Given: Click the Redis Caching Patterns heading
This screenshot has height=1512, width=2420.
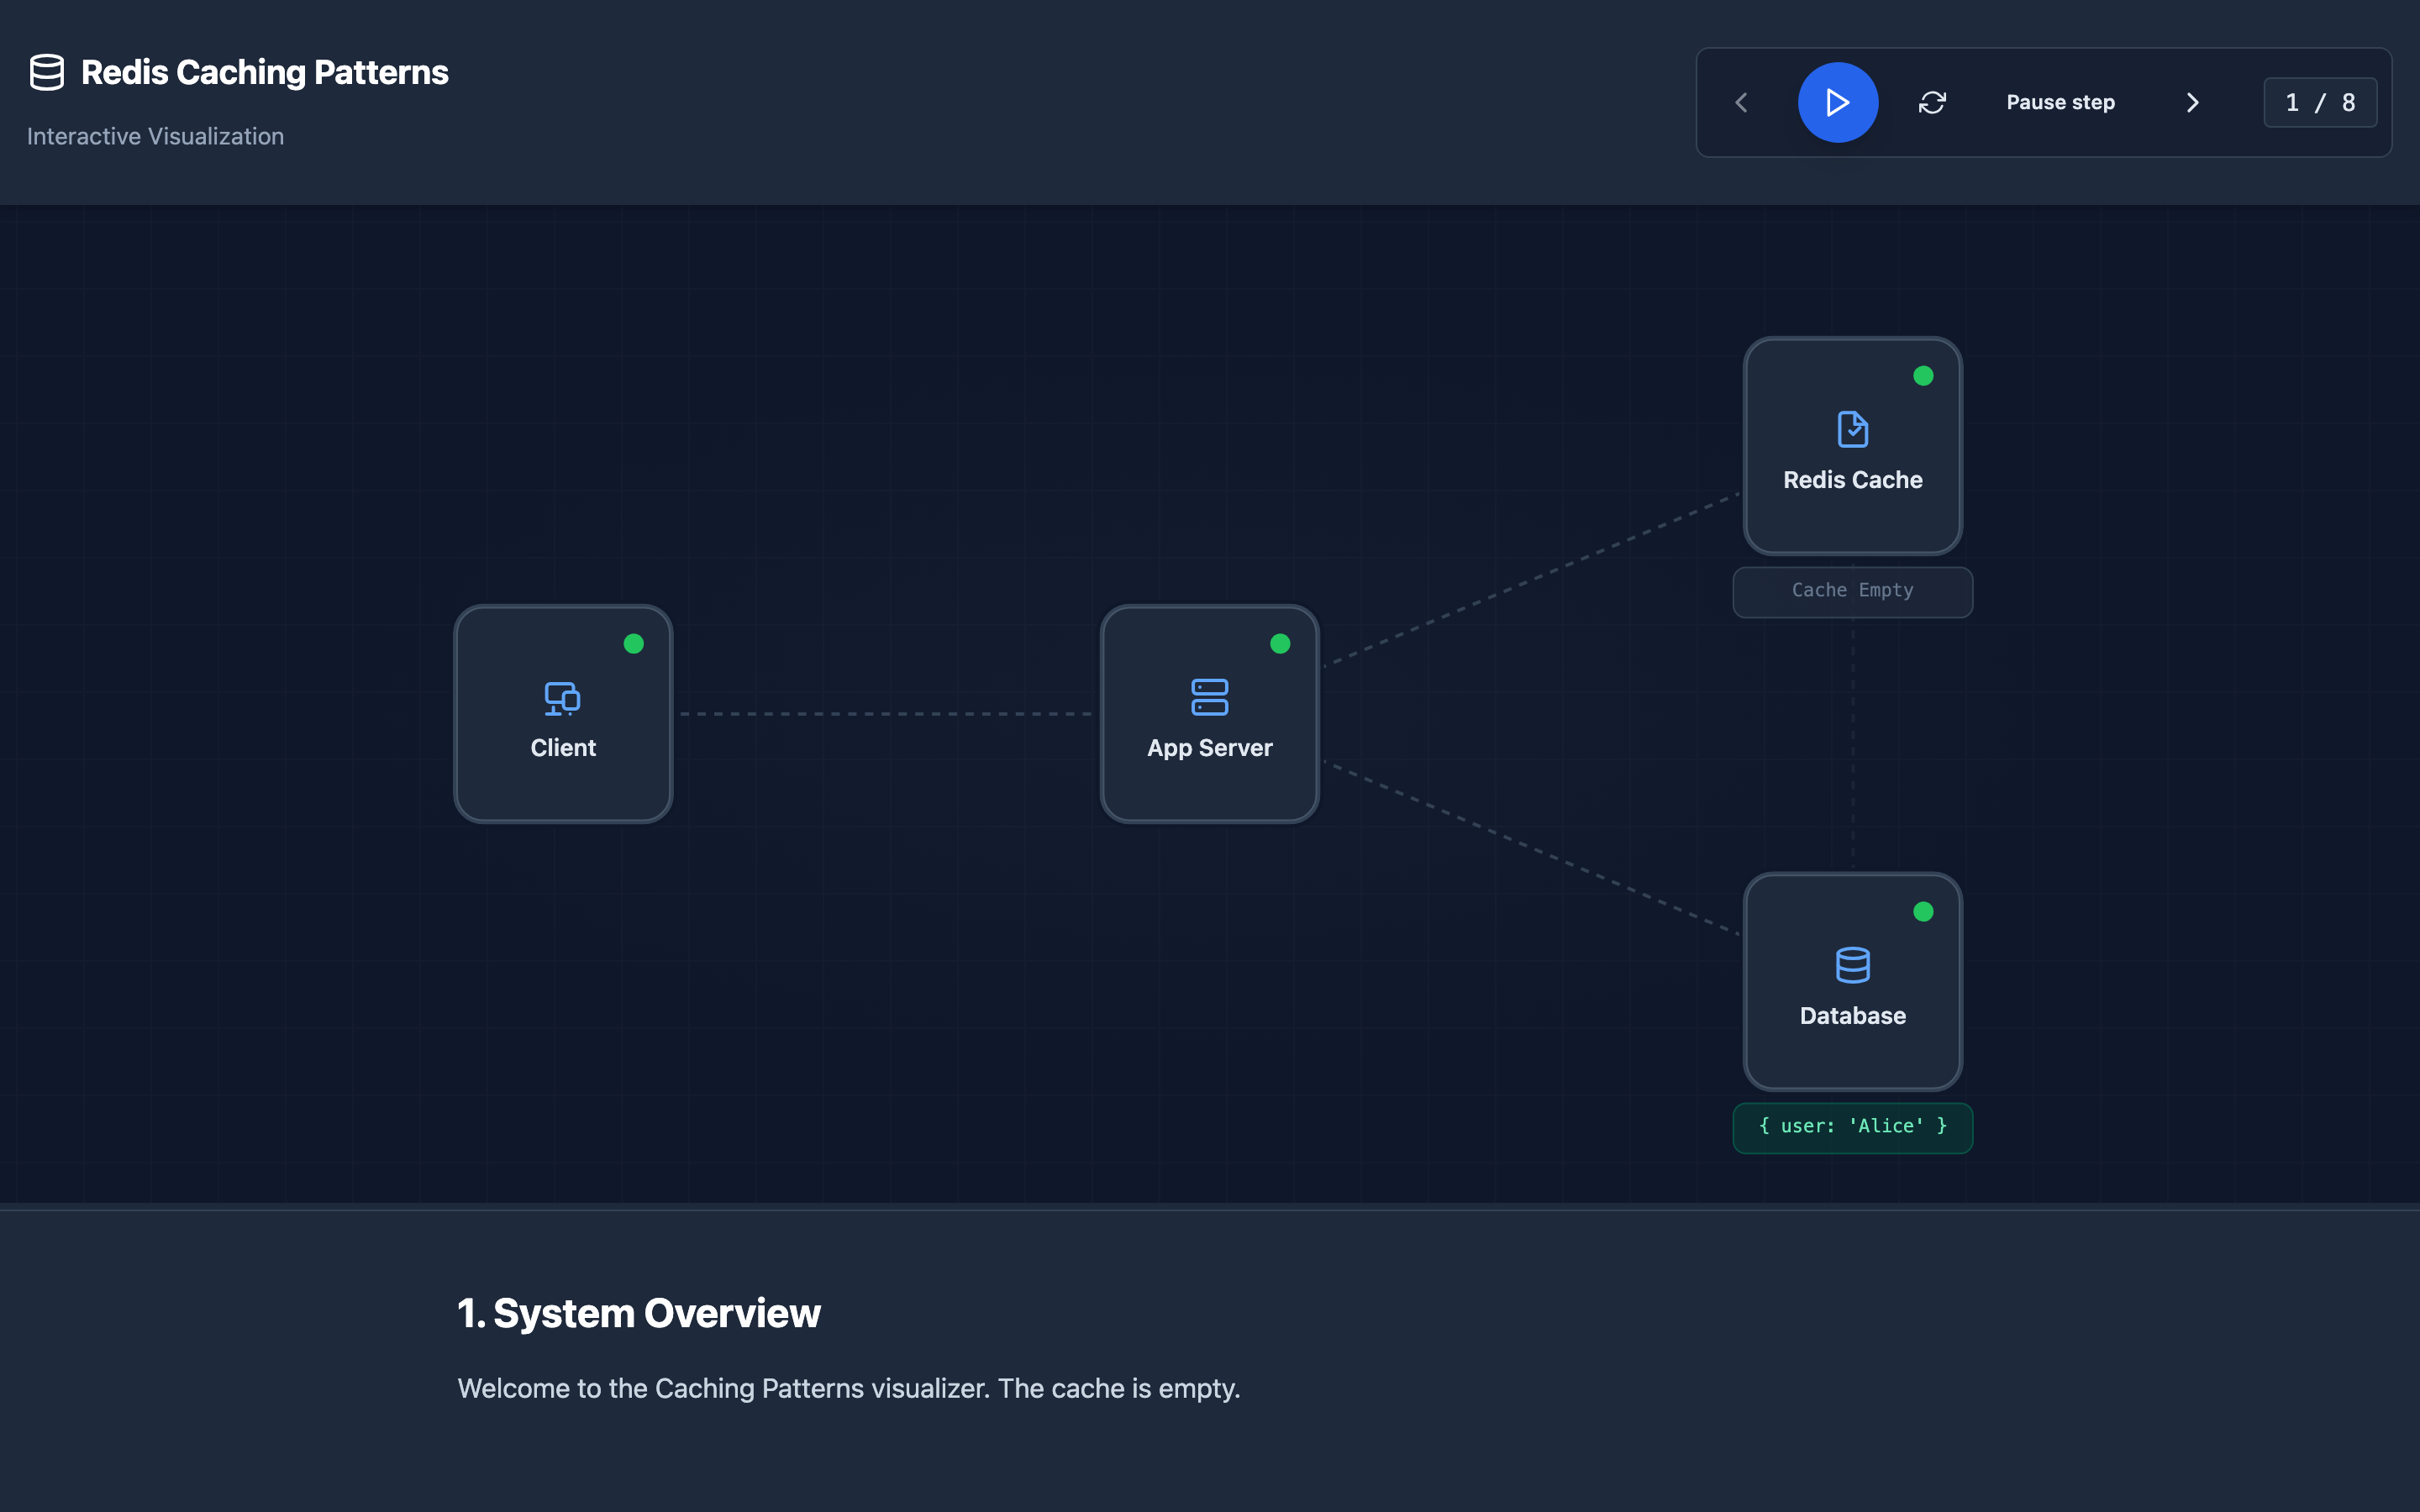Looking at the screenshot, I should [264, 72].
